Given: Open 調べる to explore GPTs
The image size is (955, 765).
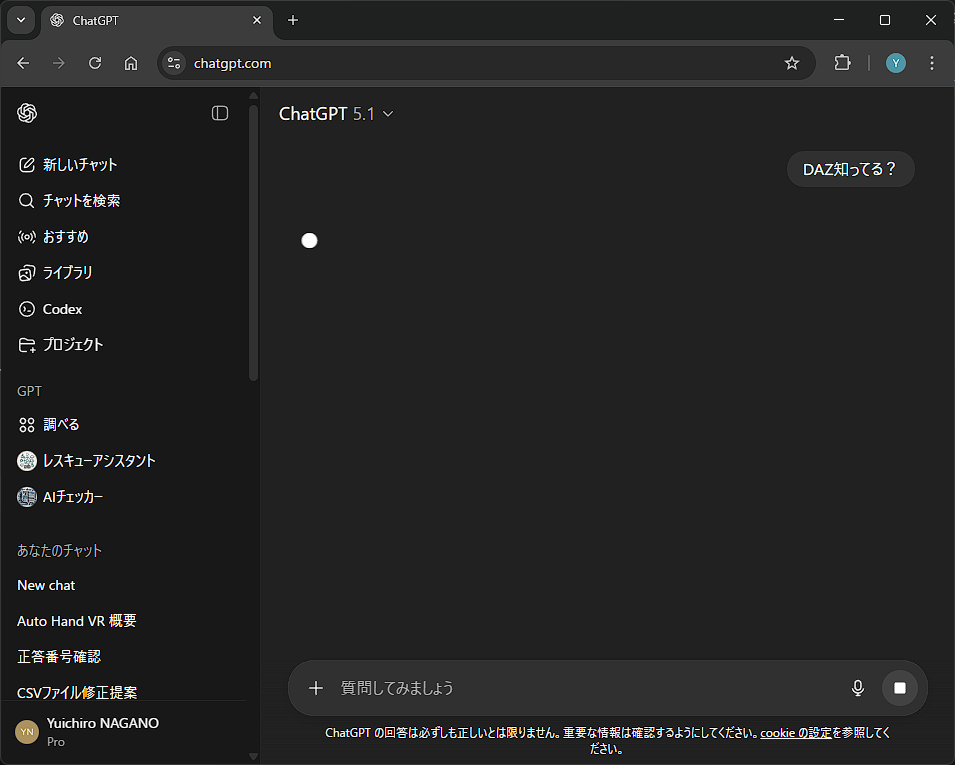Looking at the screenshot, I should point(61,425).
